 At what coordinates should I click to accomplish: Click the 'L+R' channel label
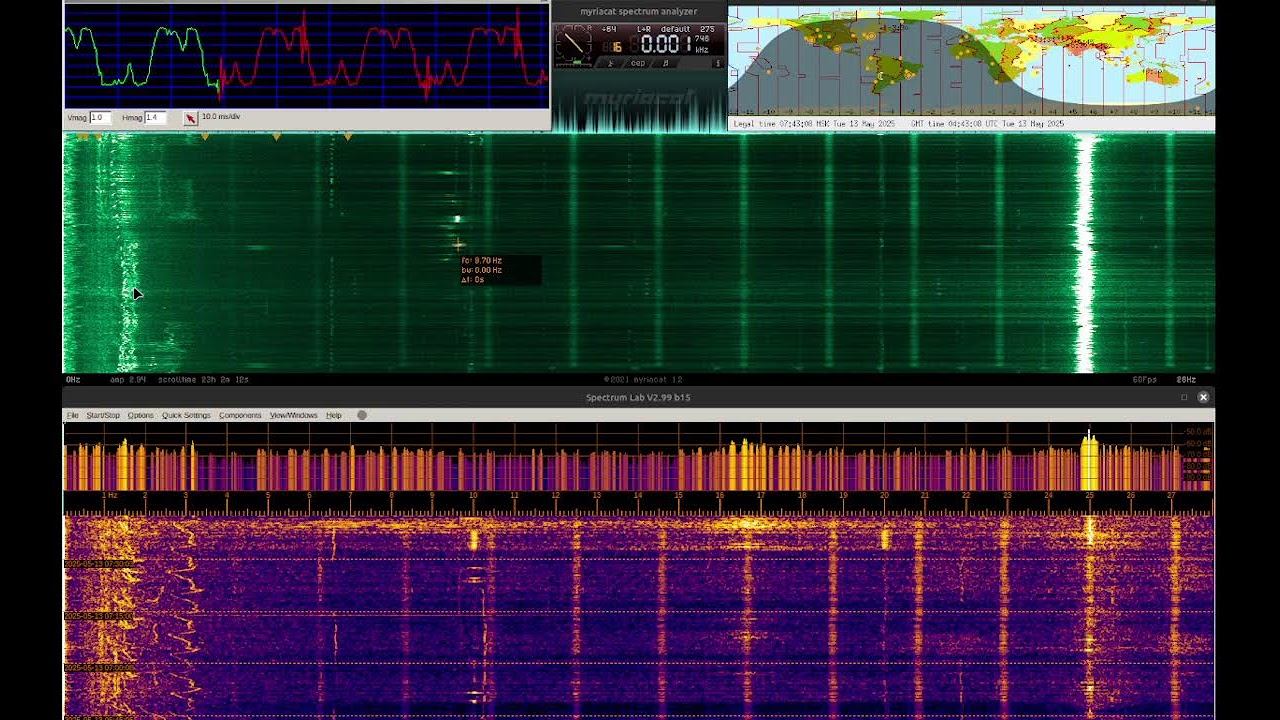(x=644, y=29)
